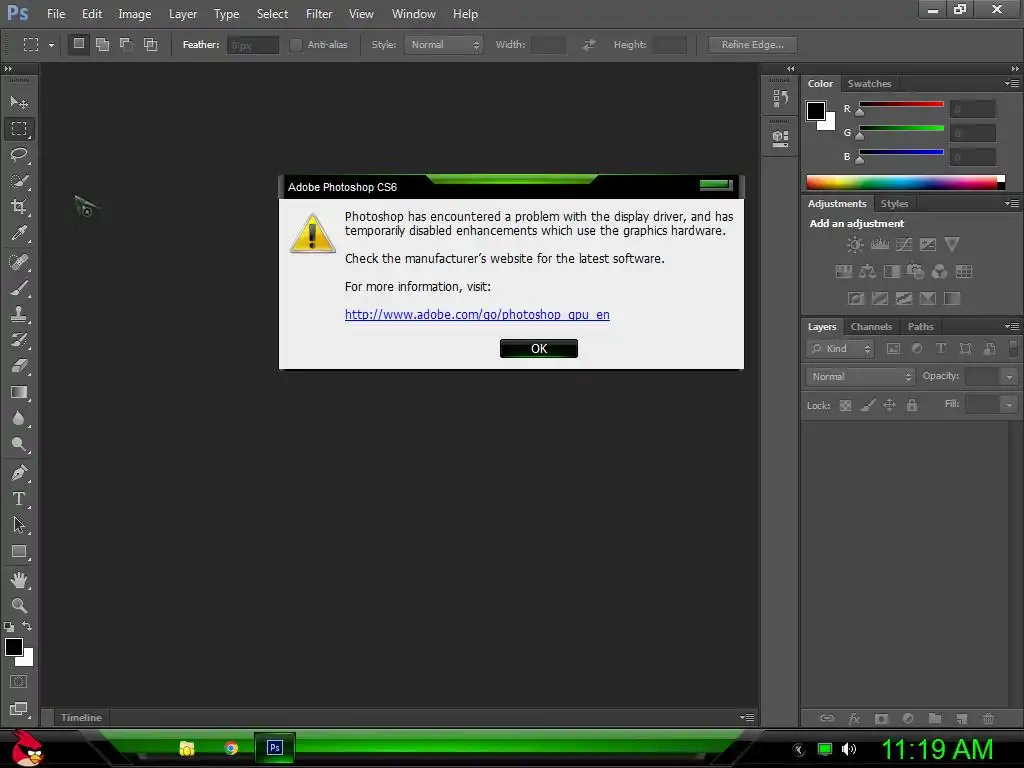
Task: Open the Color panel flyout menu
Action: tap(1012, 84)
